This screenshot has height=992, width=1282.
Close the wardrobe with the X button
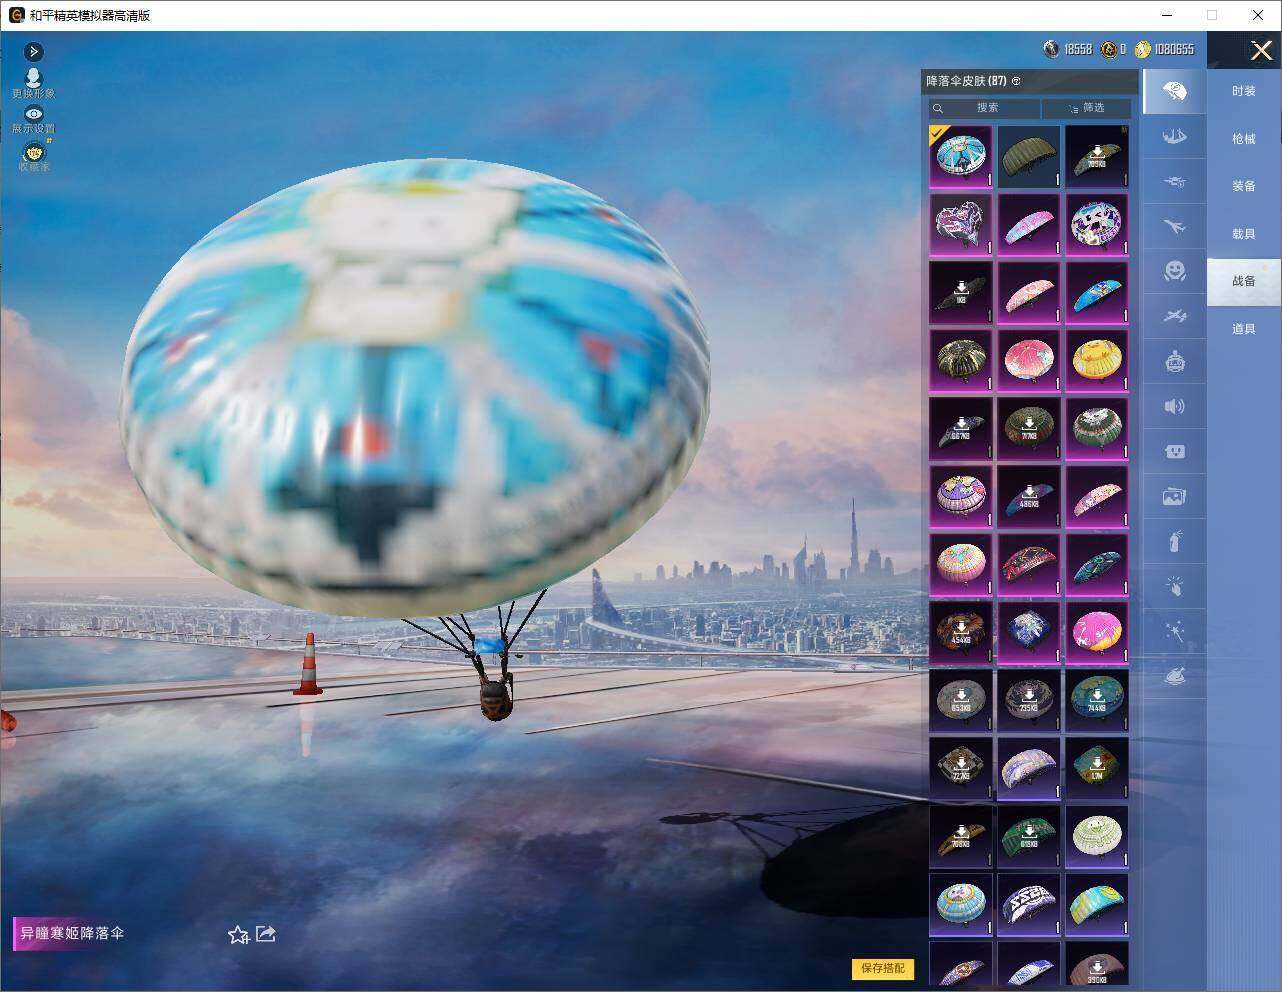[x=1261, y=50]
